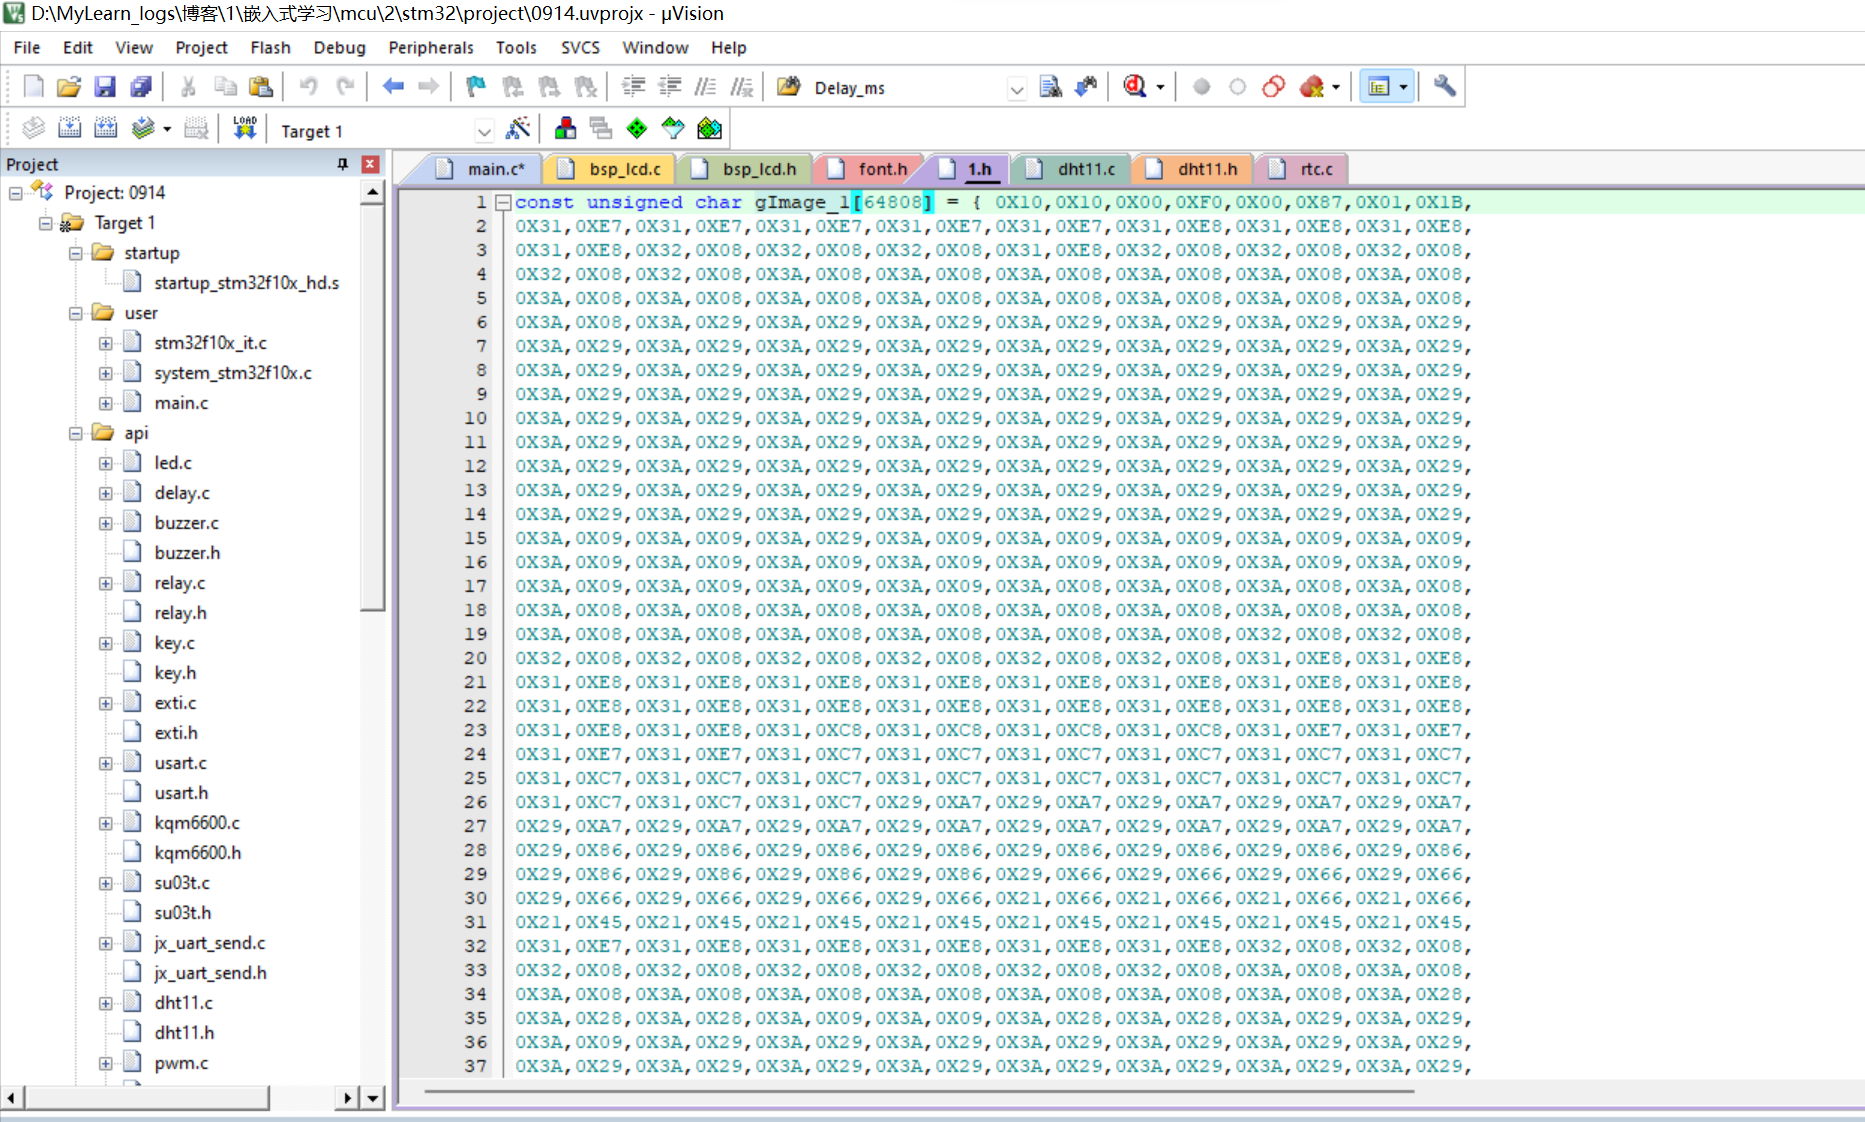Image resolution: width=1865 pixels, height=1122 pixels.
Task: Toggle the project window layout button
Action: pos(1379,87)
